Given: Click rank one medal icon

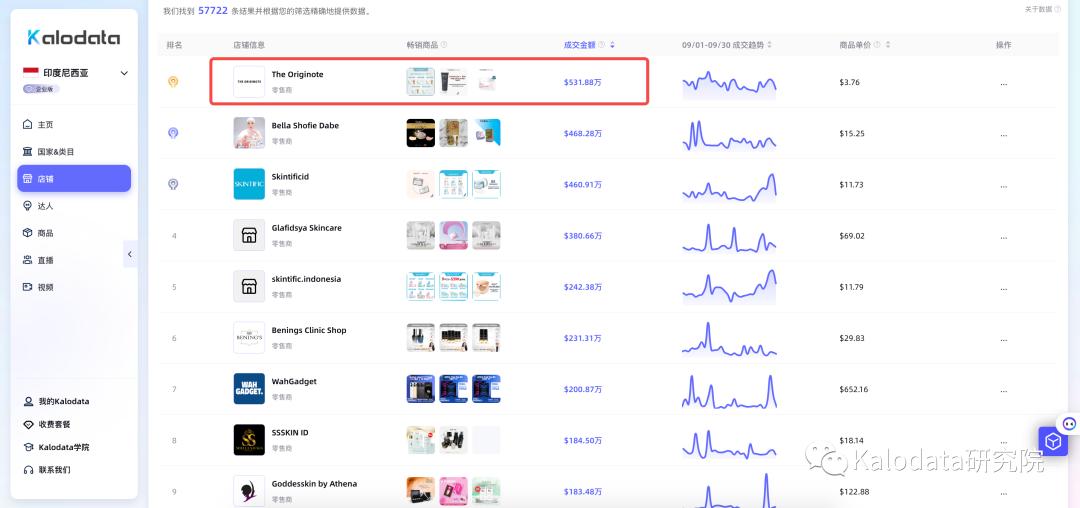Looking at the screenshot, I should pyautogui.click(x=174, y=82).
